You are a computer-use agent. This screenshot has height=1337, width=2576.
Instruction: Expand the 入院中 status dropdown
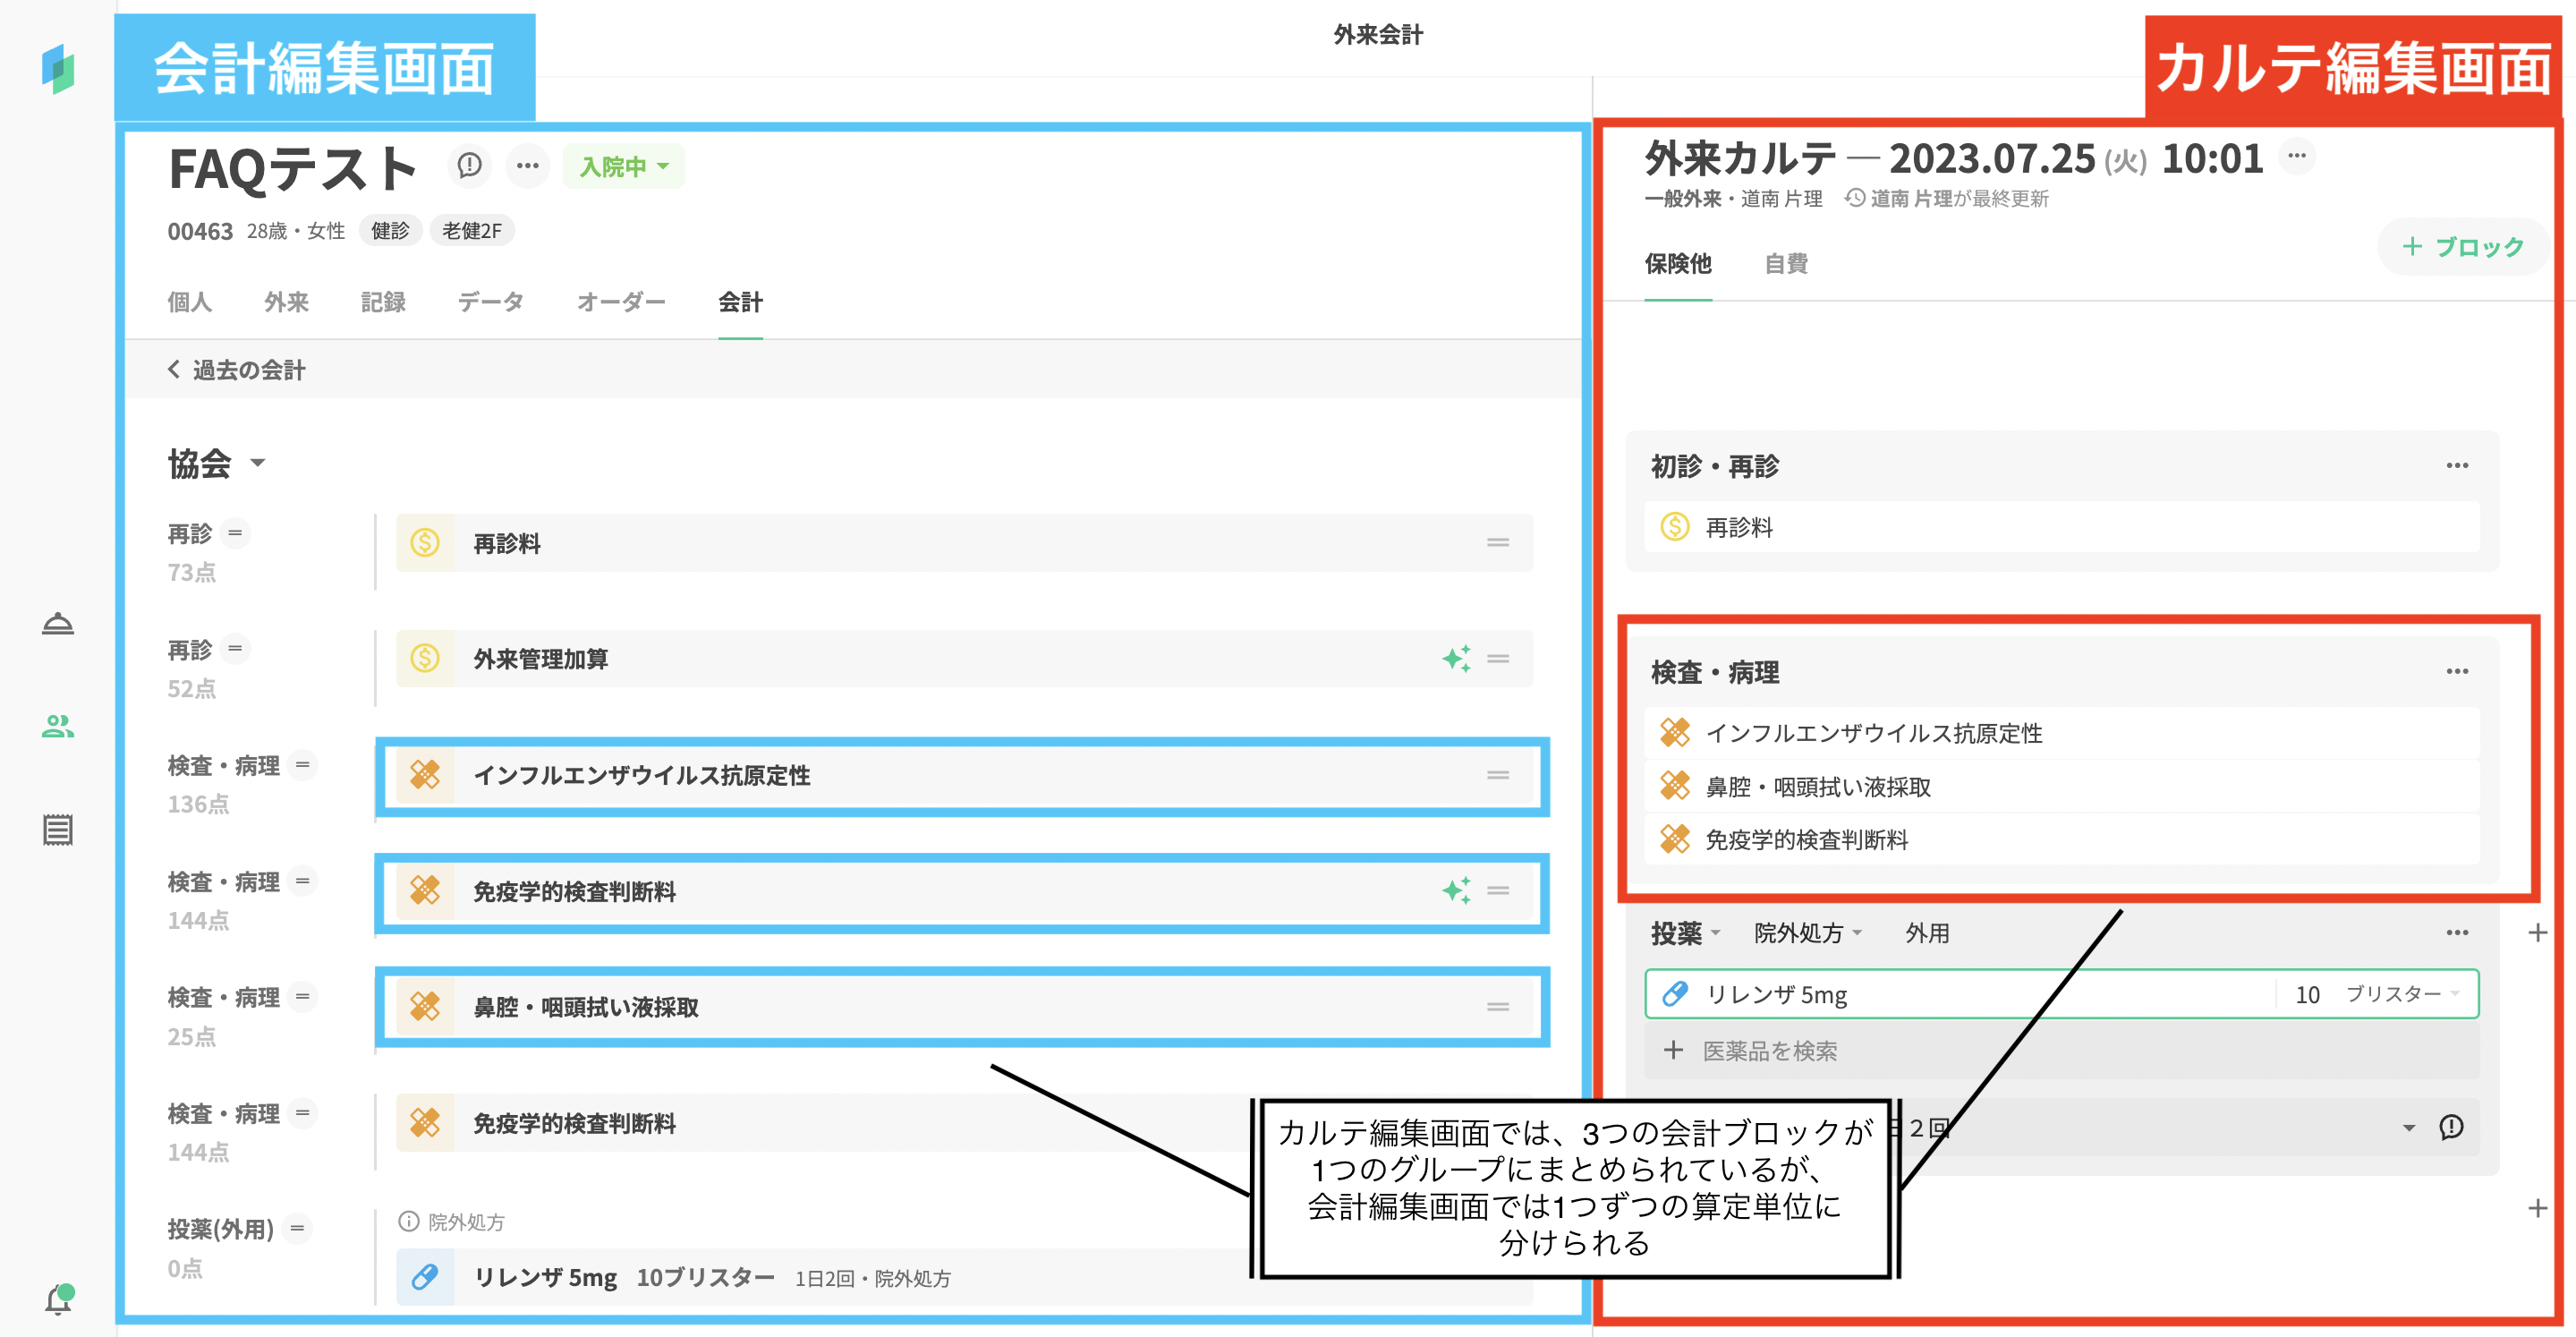point(623,167)
